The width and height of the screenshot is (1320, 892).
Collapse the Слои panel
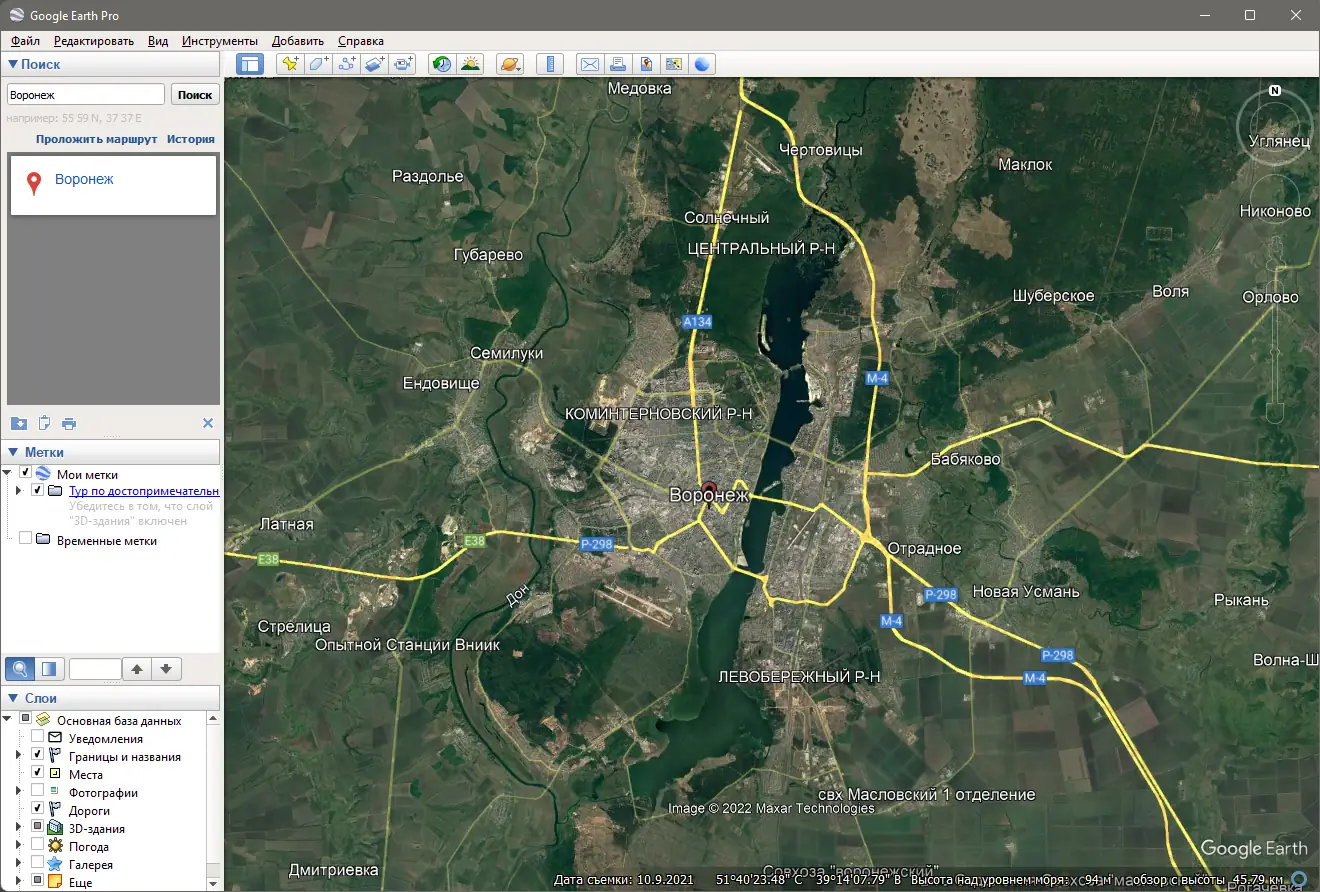click(x=13, y=698)
